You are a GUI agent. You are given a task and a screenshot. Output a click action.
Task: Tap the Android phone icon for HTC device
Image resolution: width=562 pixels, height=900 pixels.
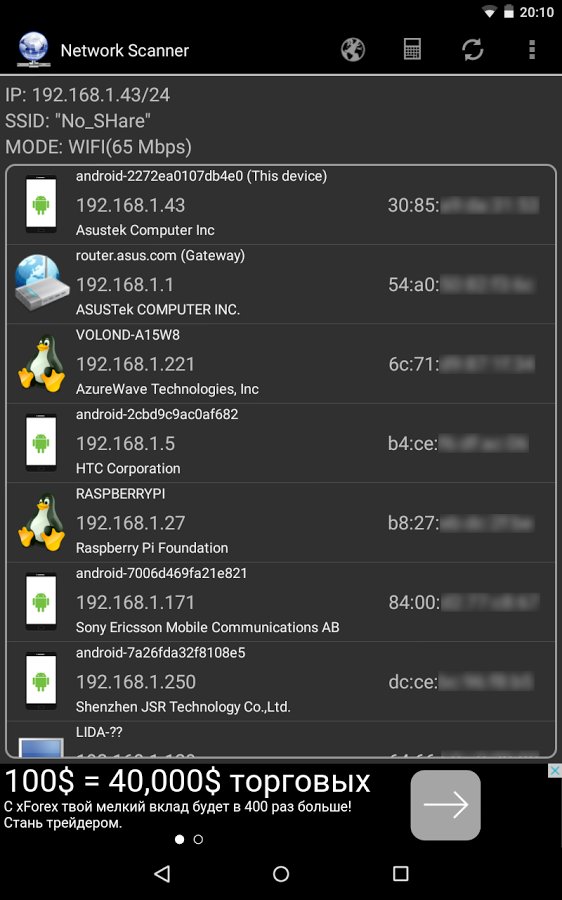click(x=41, y=443)
